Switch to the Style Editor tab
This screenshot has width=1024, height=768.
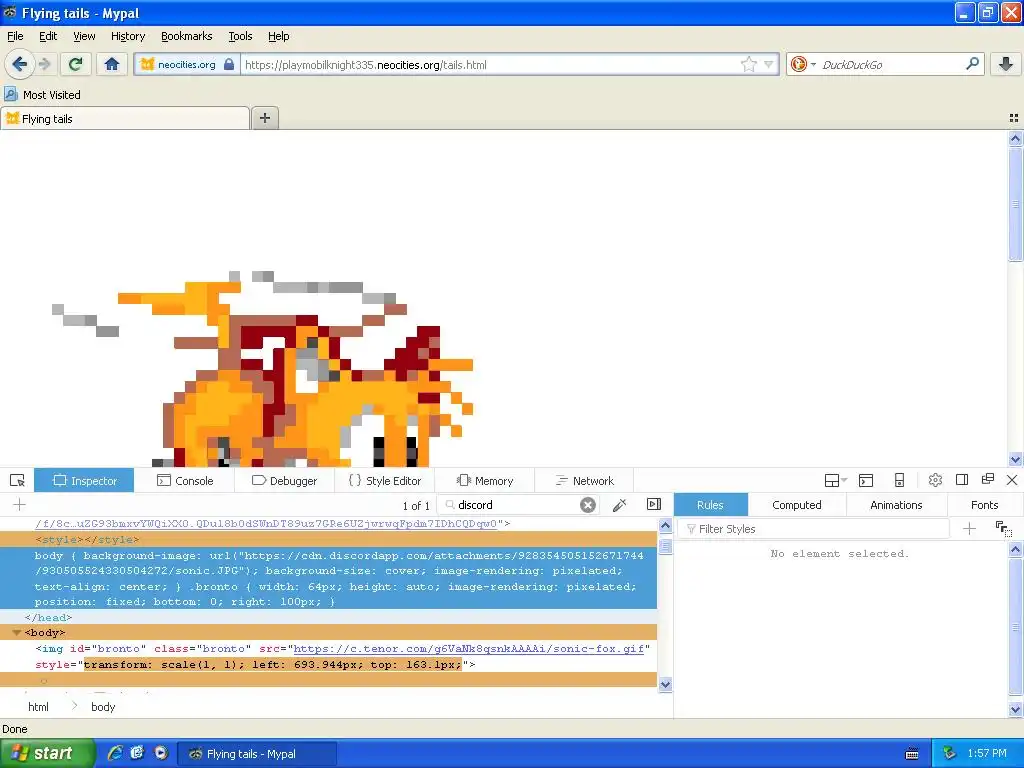[384, 481]
